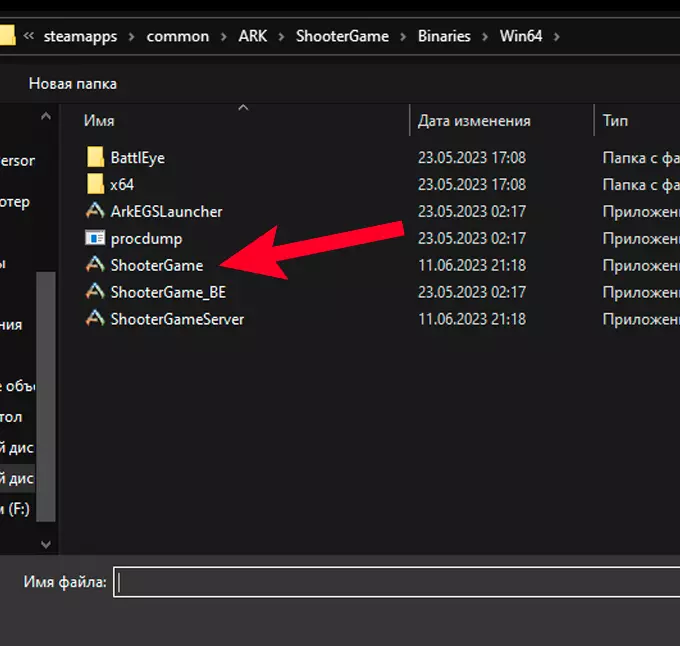Navigate to steamapps breadcrumb
This screenshot has height=646, width=680.
[x=80, y=36]
